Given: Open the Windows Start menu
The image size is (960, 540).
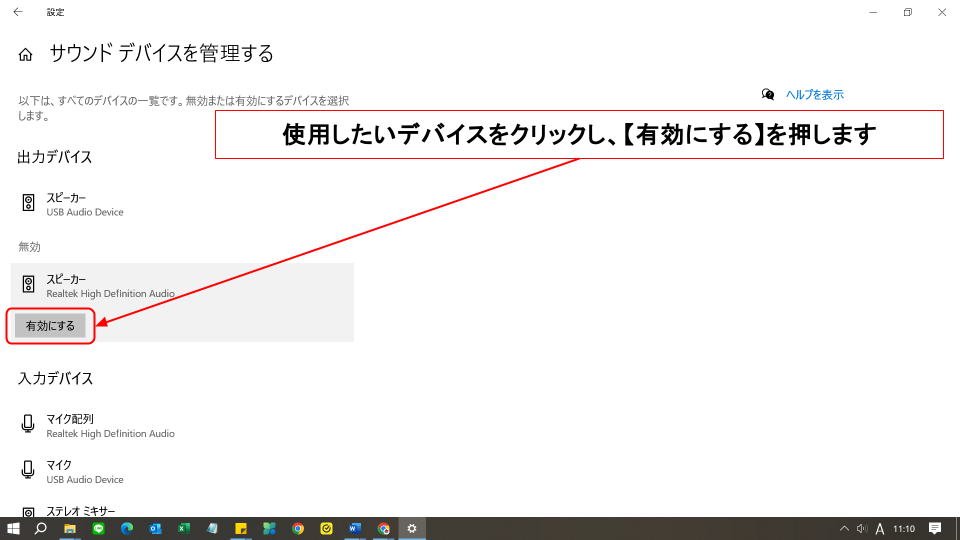Looking at the screenshot, I should [x=14, y=528].
